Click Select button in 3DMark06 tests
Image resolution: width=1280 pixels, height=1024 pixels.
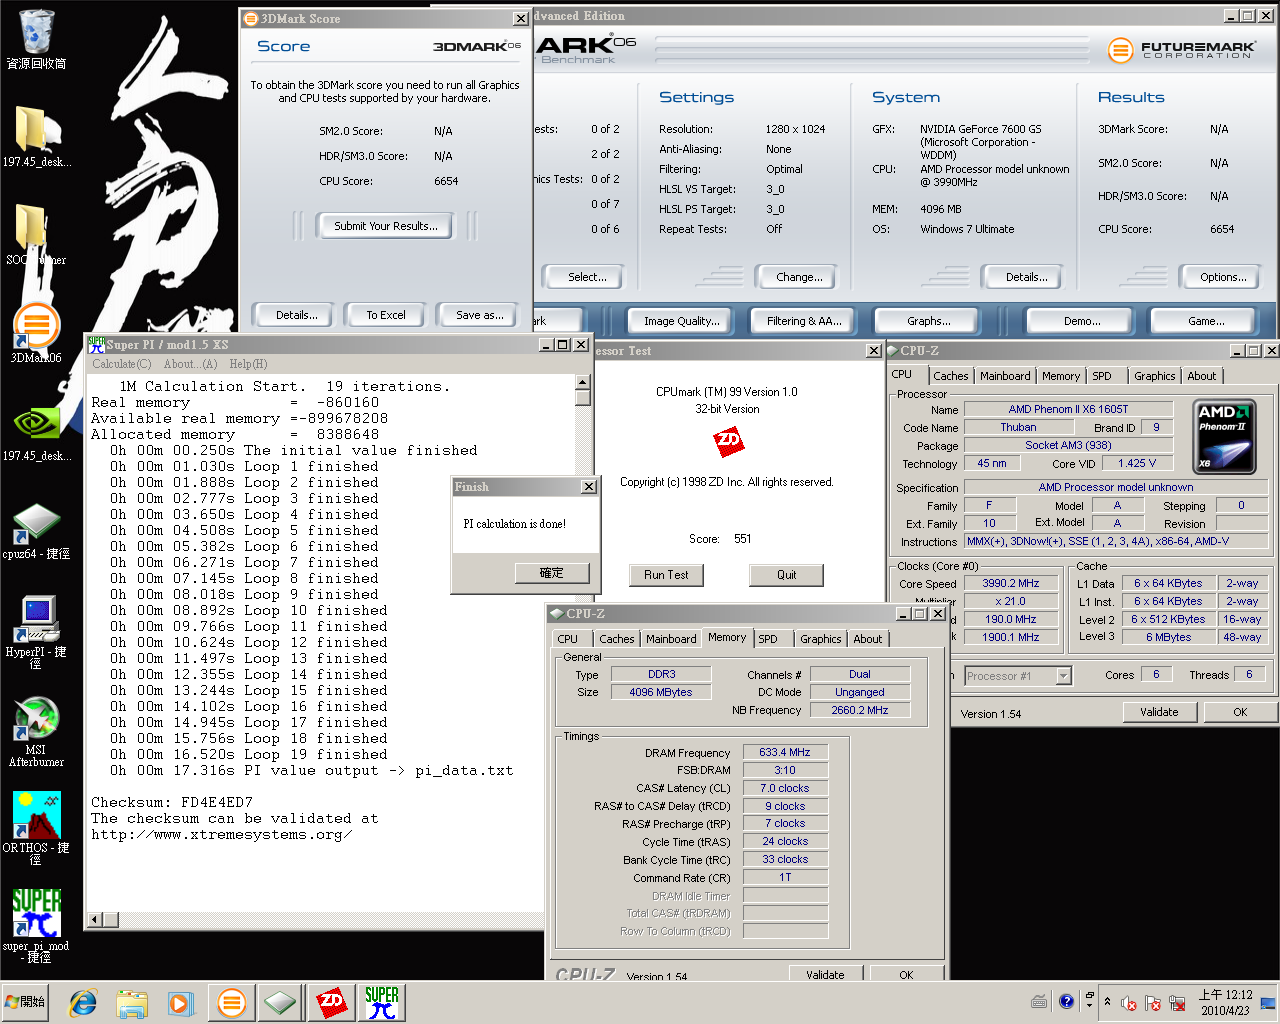586,277
